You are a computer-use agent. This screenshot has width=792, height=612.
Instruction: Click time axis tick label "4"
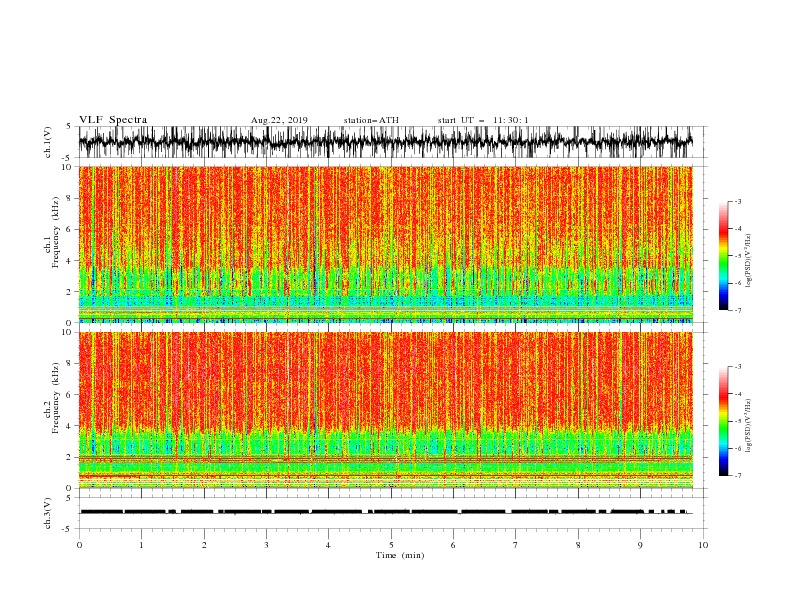tap(328, 545)
